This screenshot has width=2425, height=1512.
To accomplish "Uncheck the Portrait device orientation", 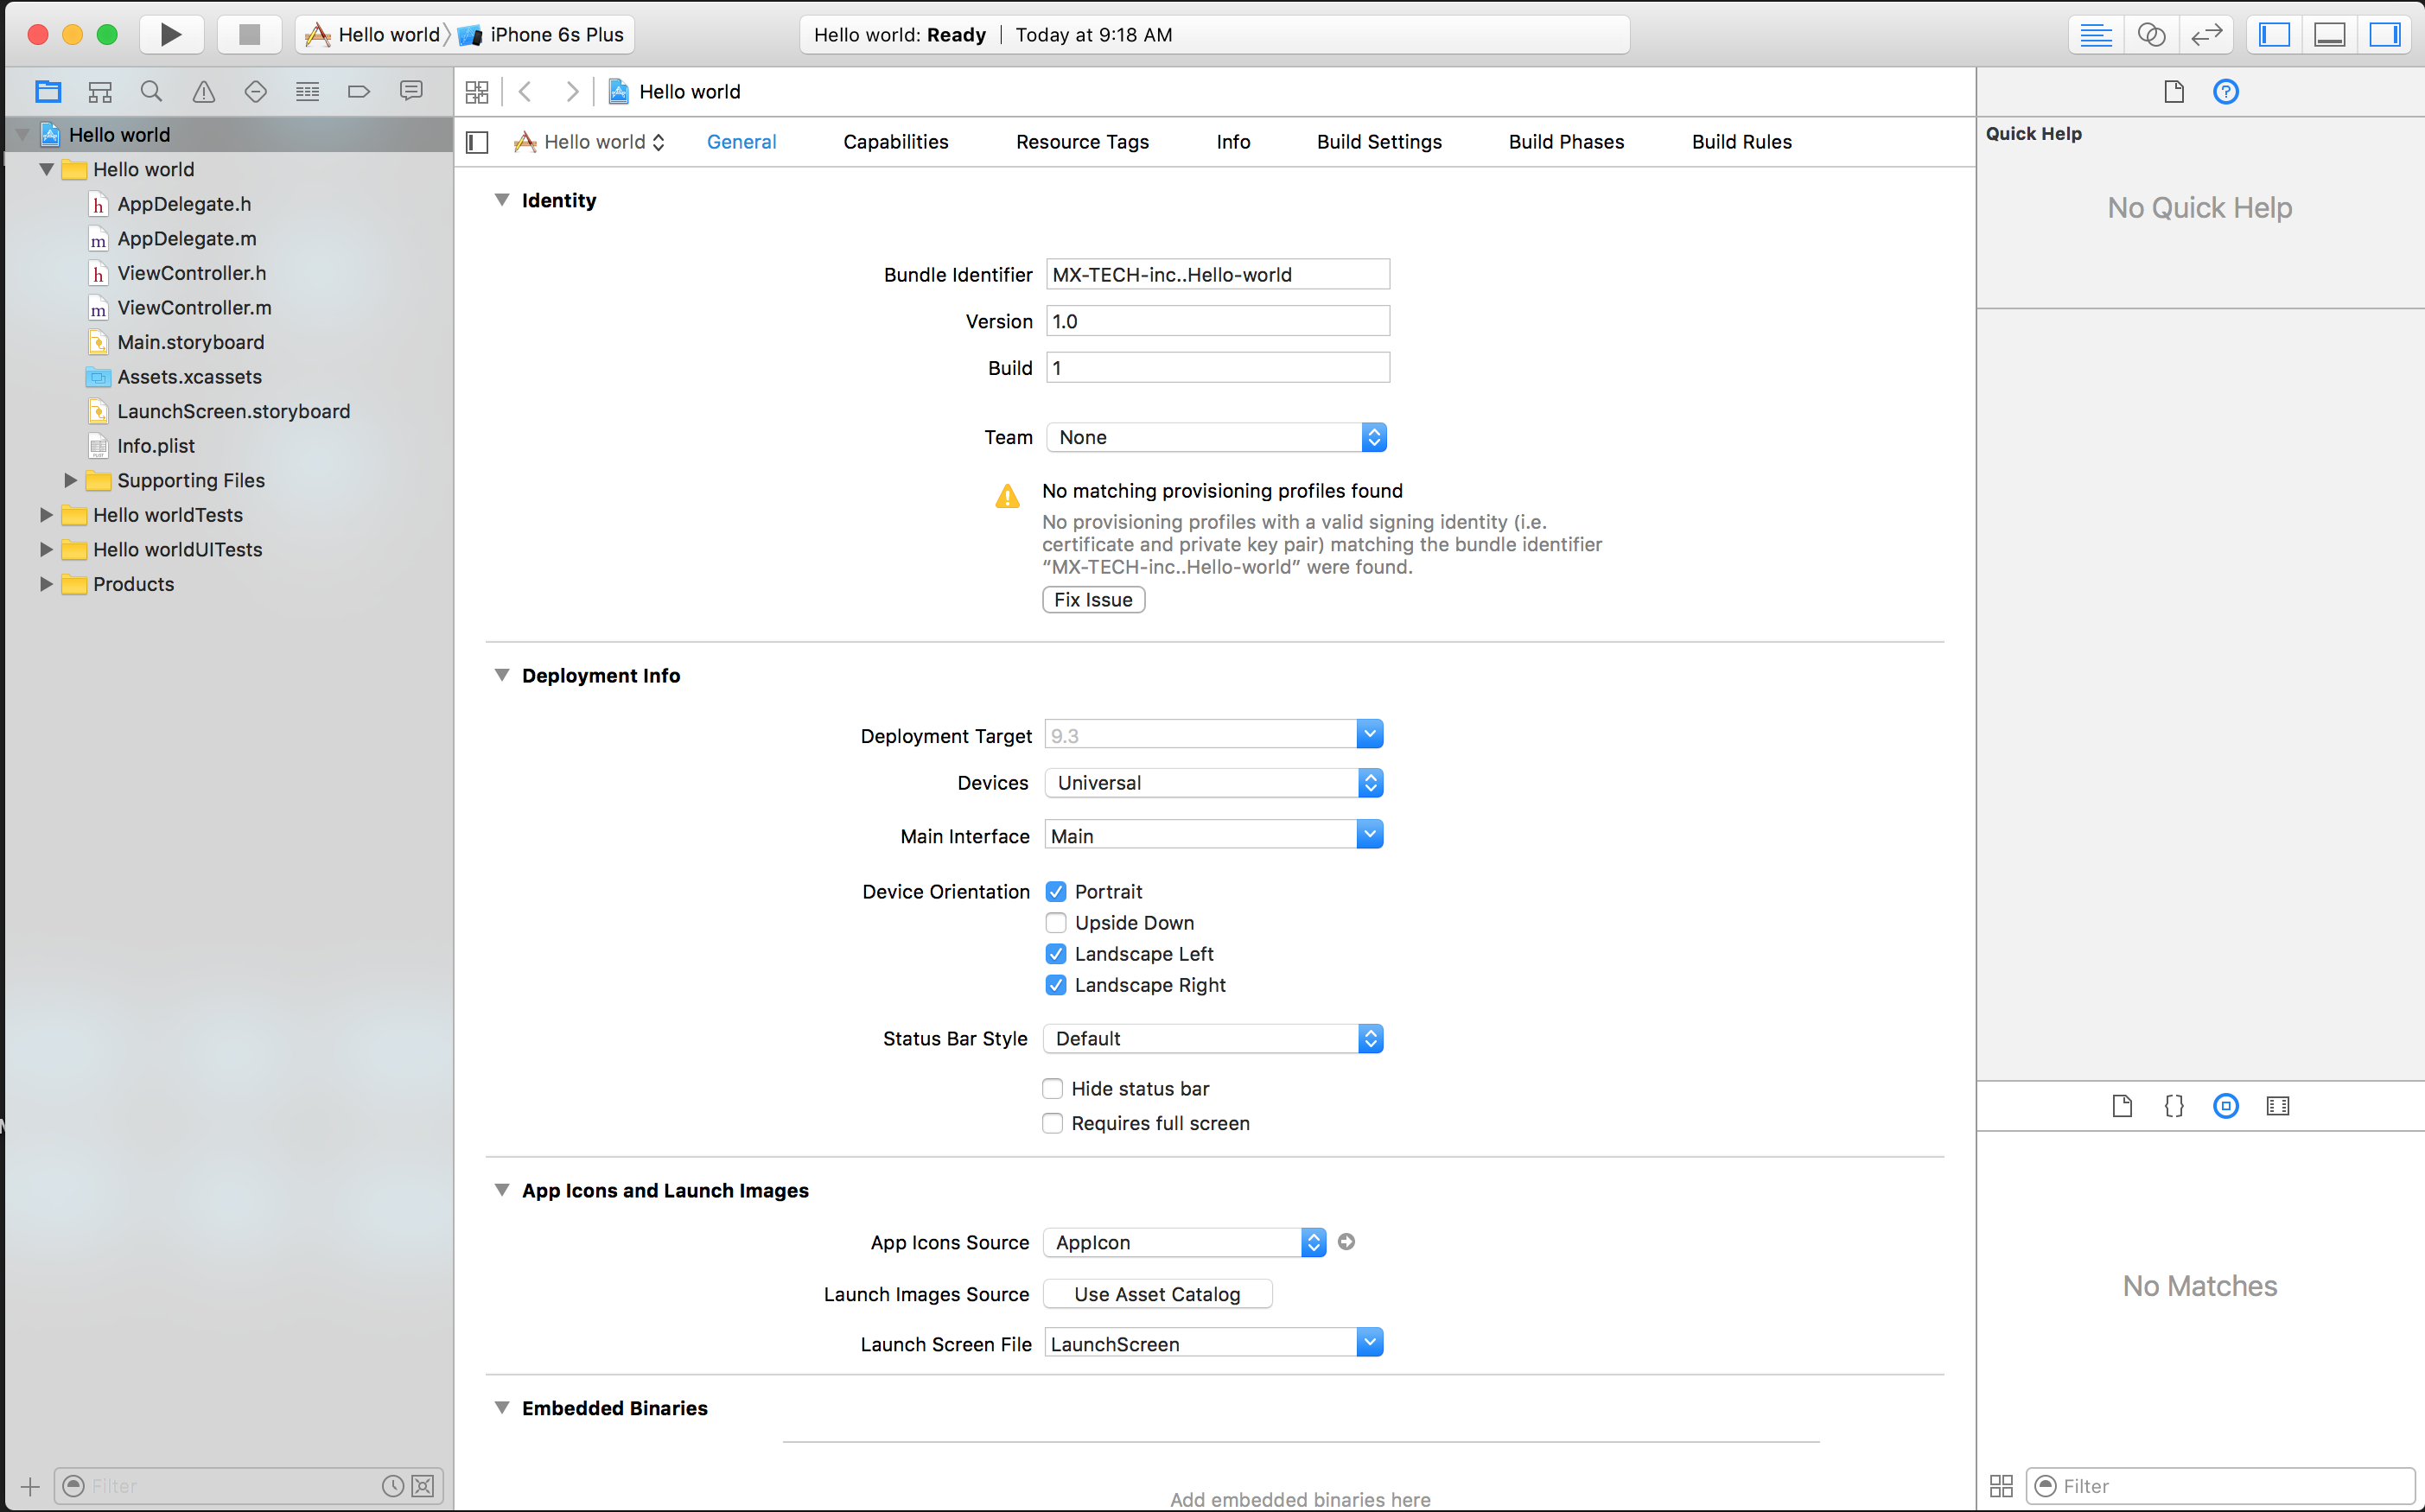I will [x=1055, y=891].
